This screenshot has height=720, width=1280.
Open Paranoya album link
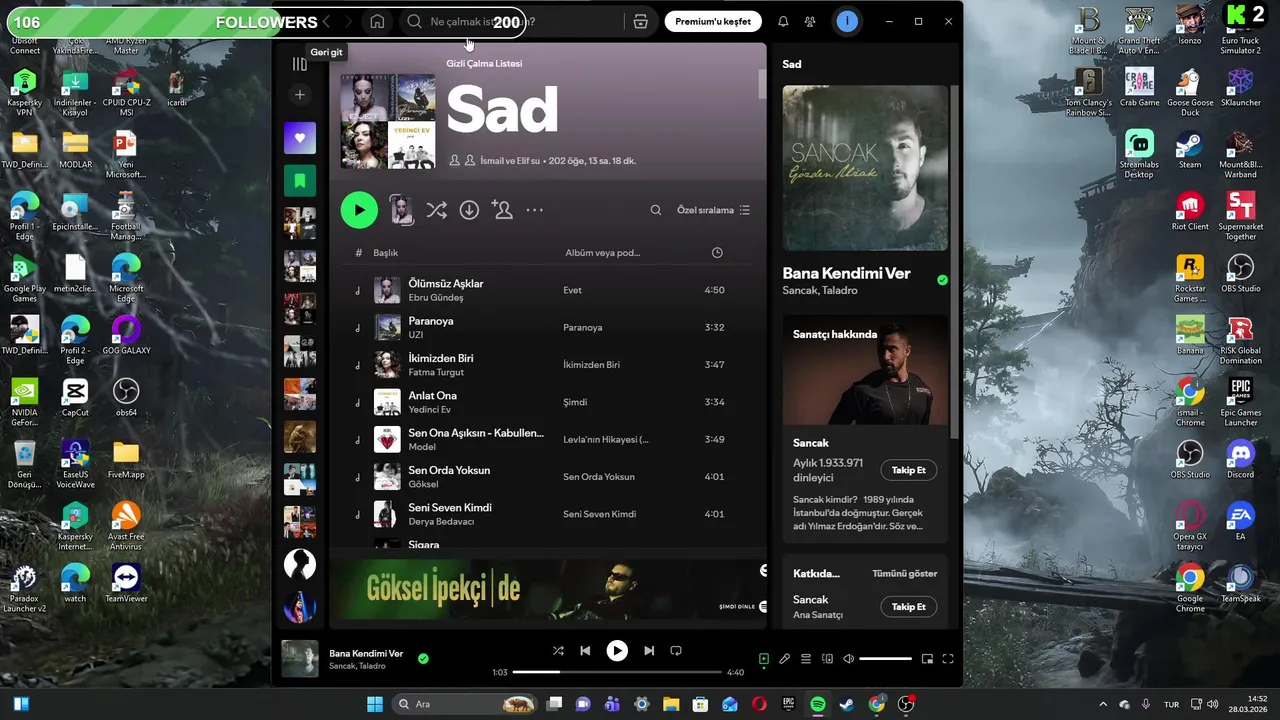pos(583,327)
